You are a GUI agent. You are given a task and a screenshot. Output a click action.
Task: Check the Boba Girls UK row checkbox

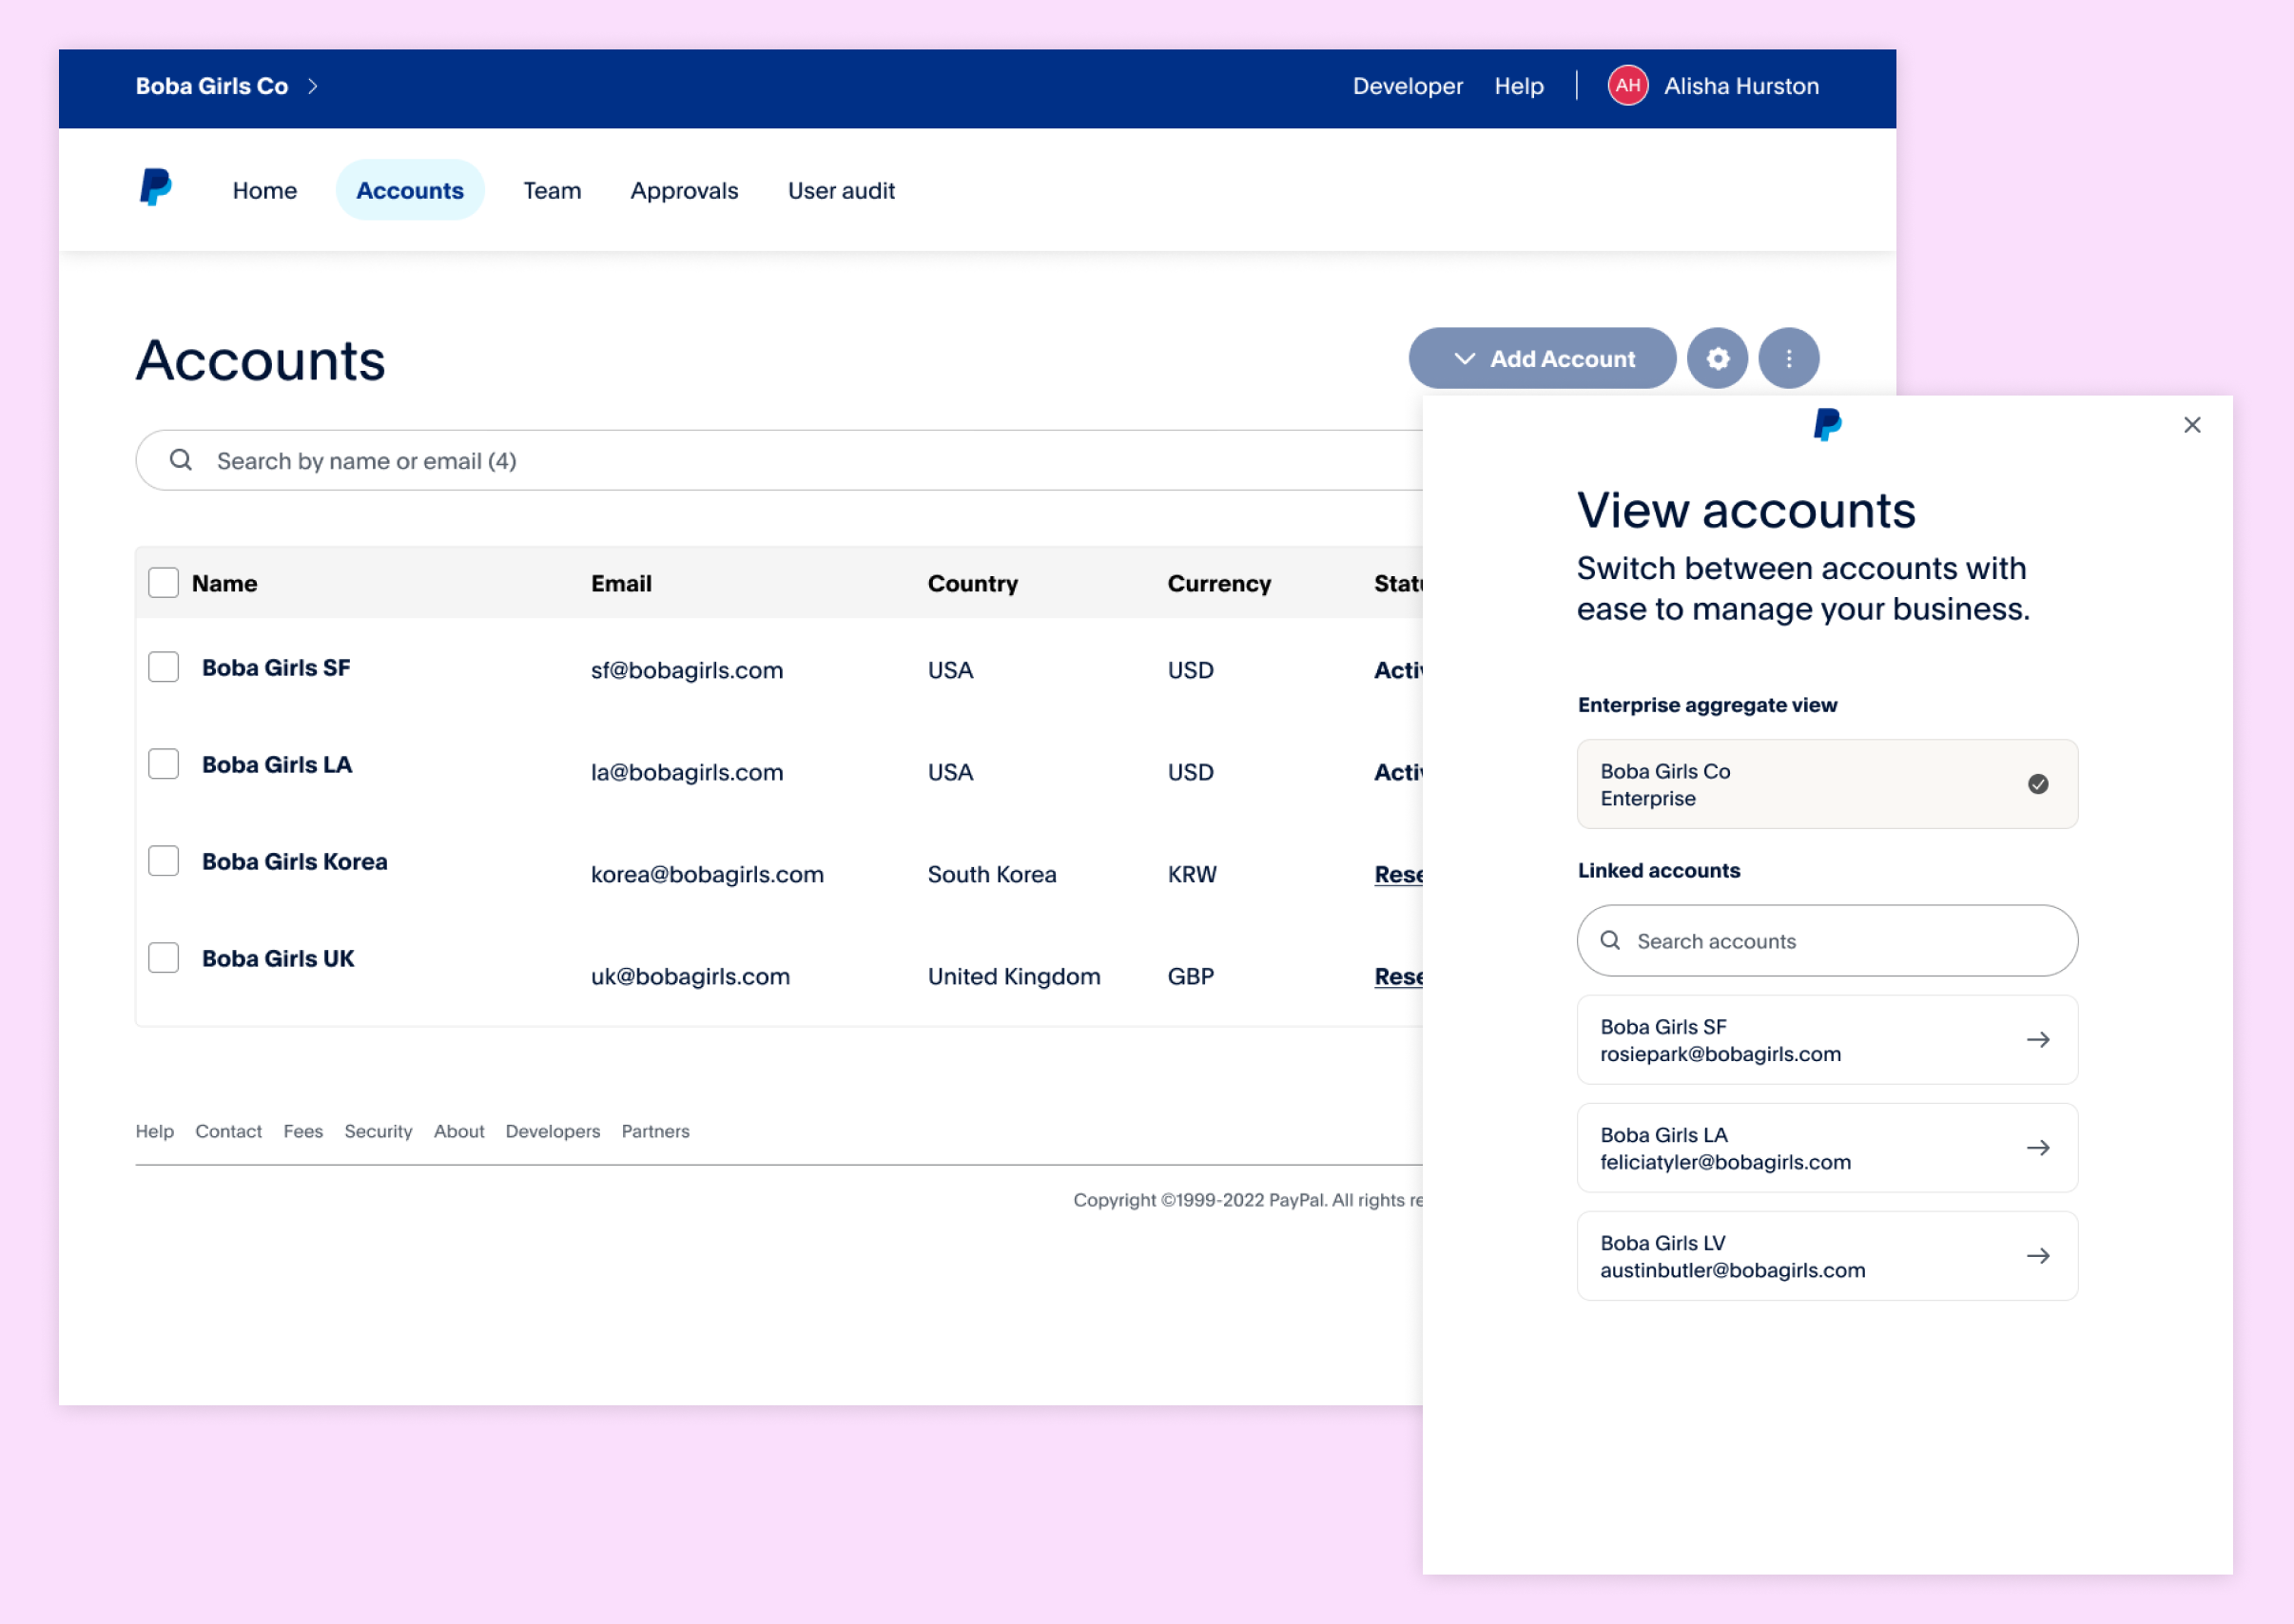point(163,958)
